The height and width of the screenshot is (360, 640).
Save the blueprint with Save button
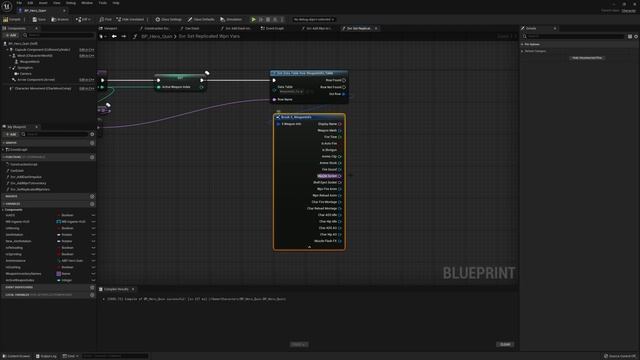coord(39,19)
